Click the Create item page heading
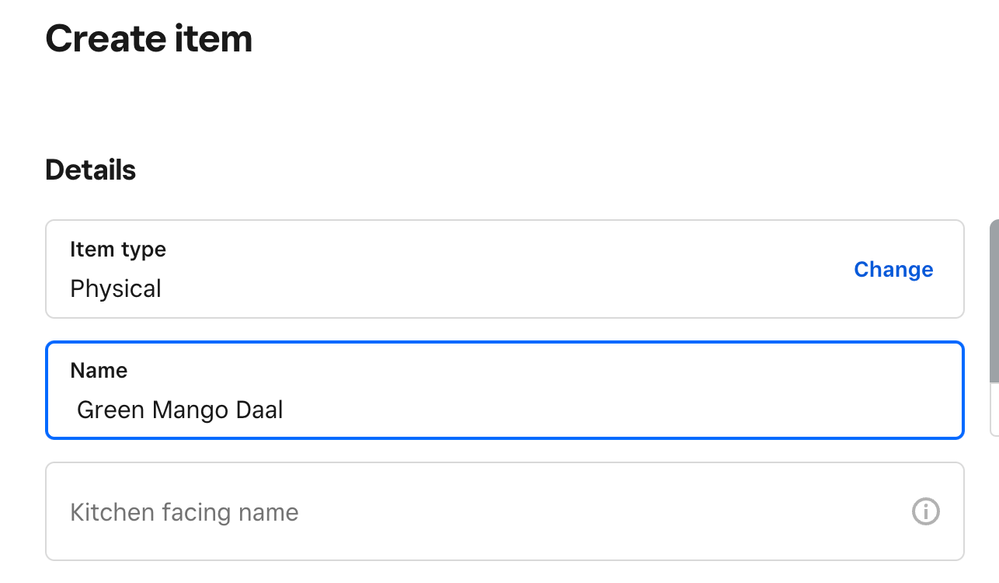The image size is (999, 583). coord(149,39)
